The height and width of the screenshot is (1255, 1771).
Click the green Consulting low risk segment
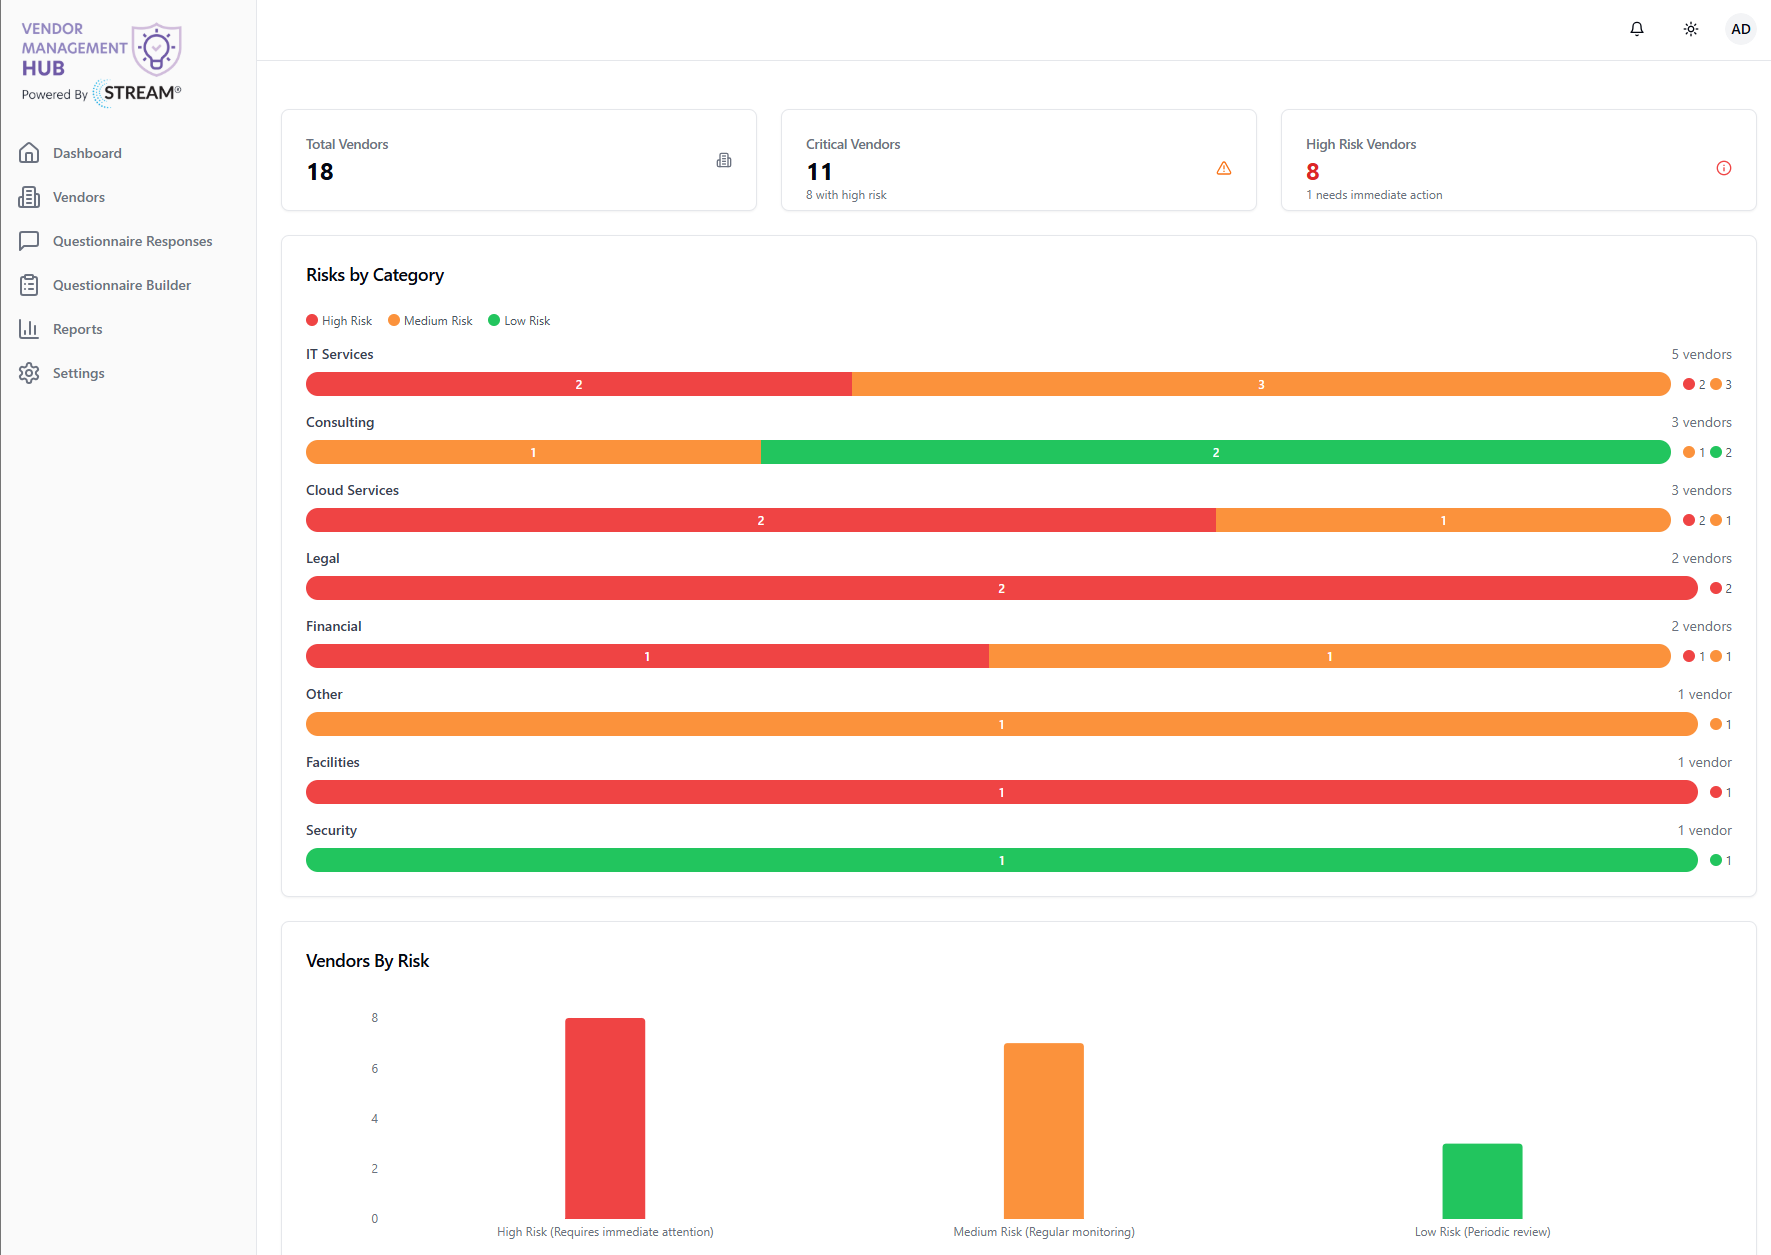point(1216,452)
